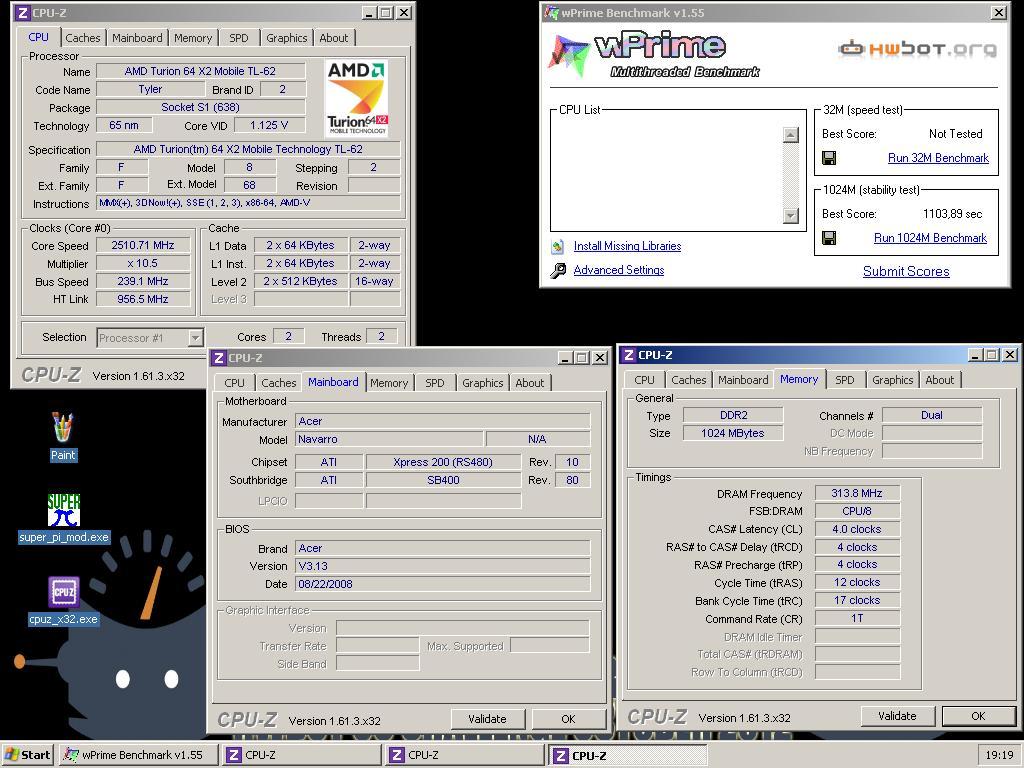
Task: Click Validate in Memory window
Action: pyautogui.click(x=897, y=716)
